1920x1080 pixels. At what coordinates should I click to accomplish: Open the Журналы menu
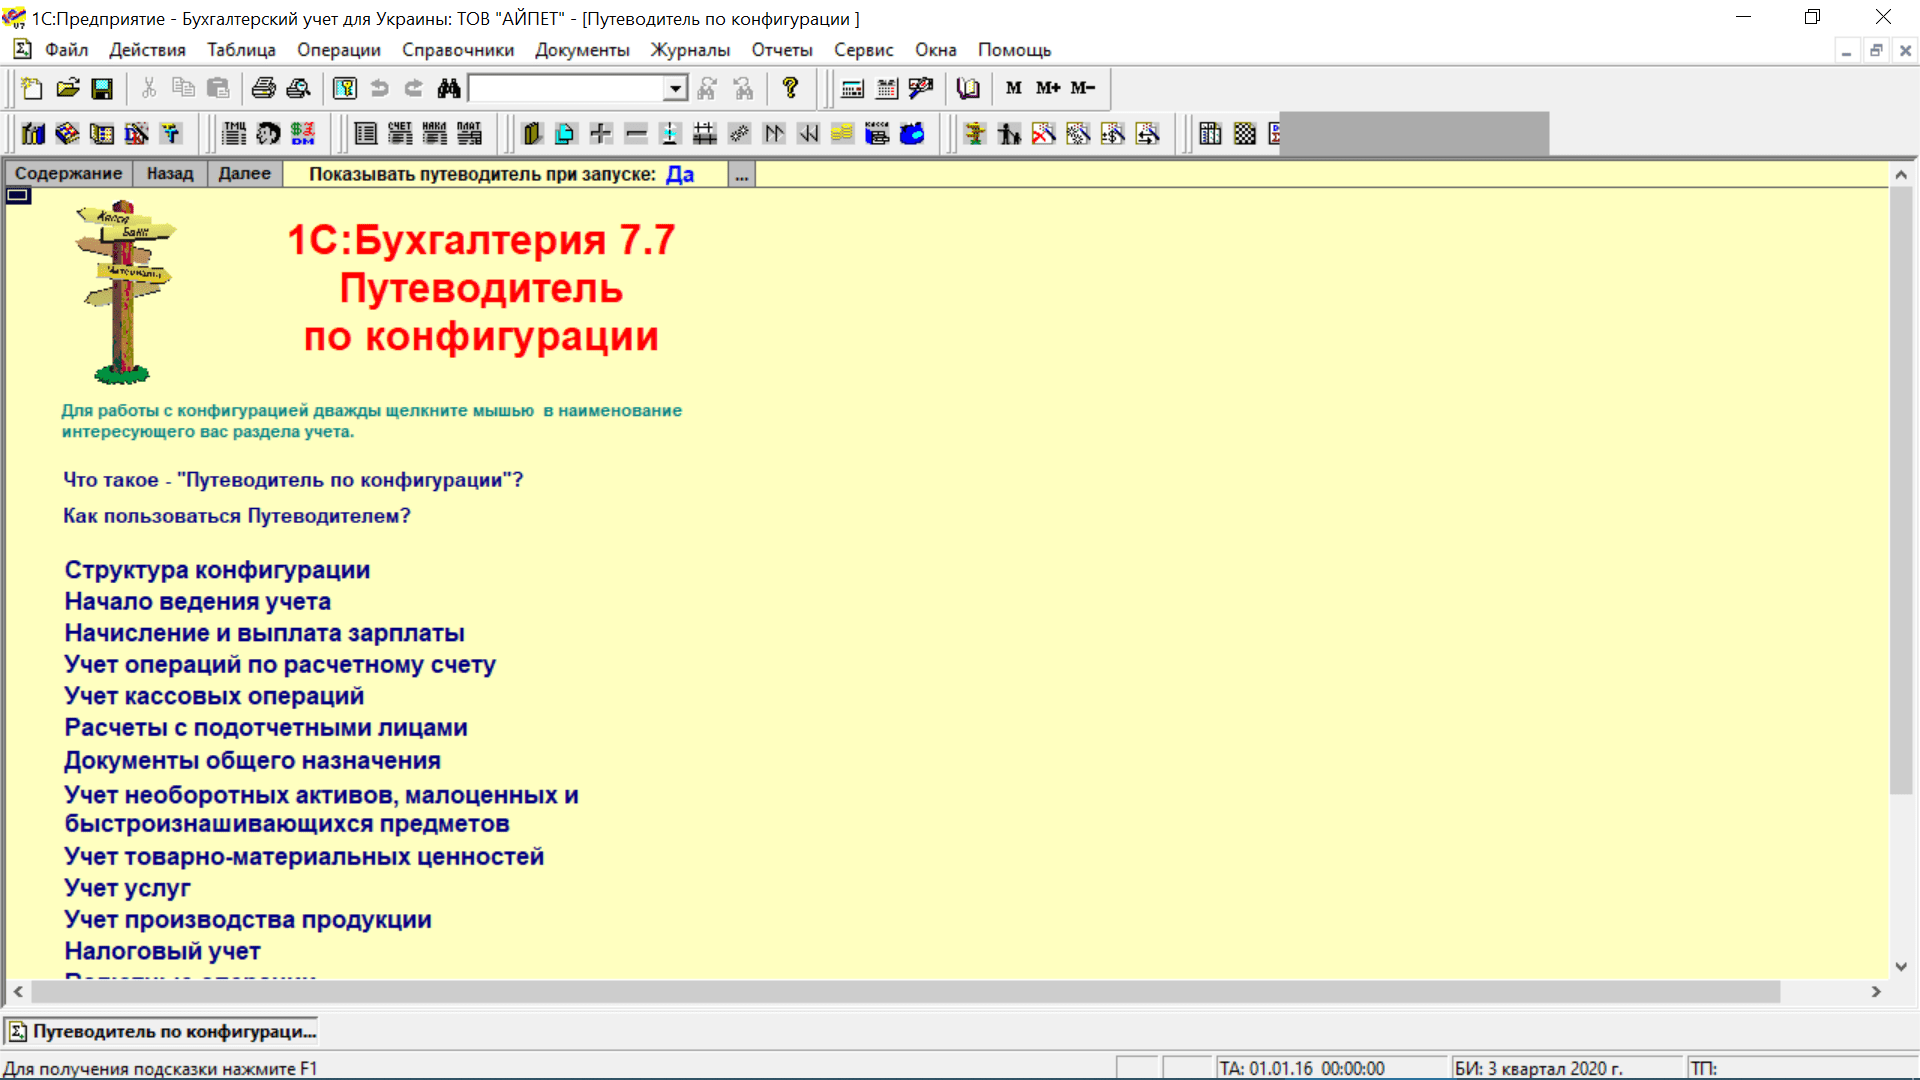click(690, 50)
